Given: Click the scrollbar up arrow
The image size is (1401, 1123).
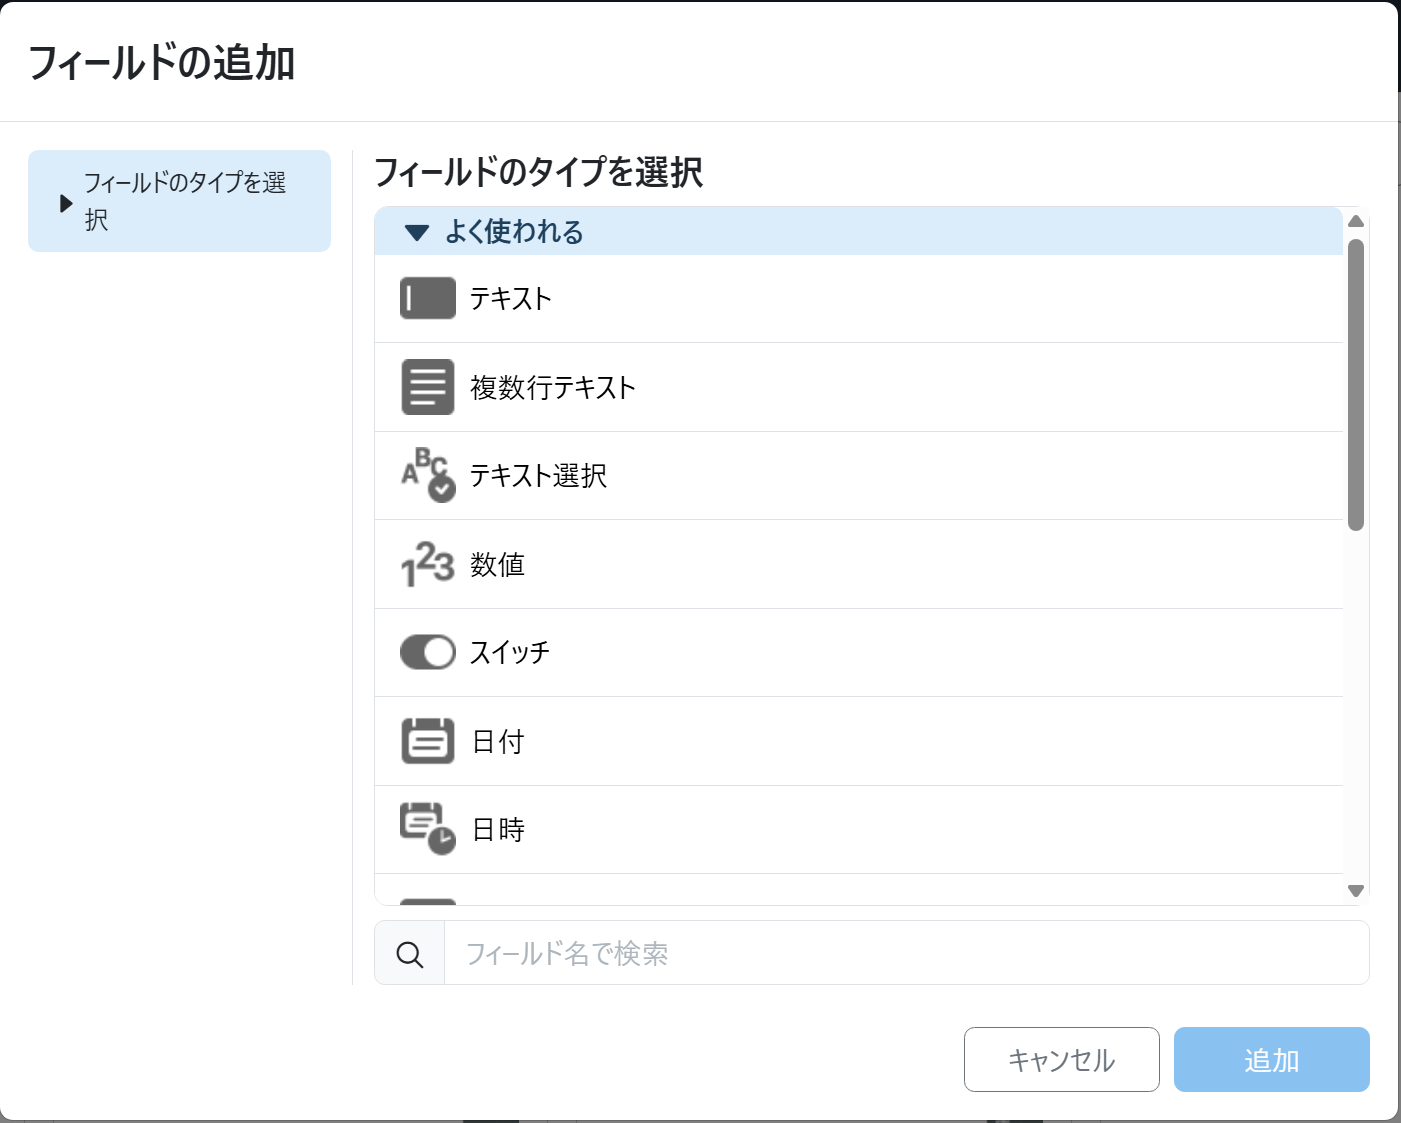Looking at the screenshot, I should (1356, 221).
